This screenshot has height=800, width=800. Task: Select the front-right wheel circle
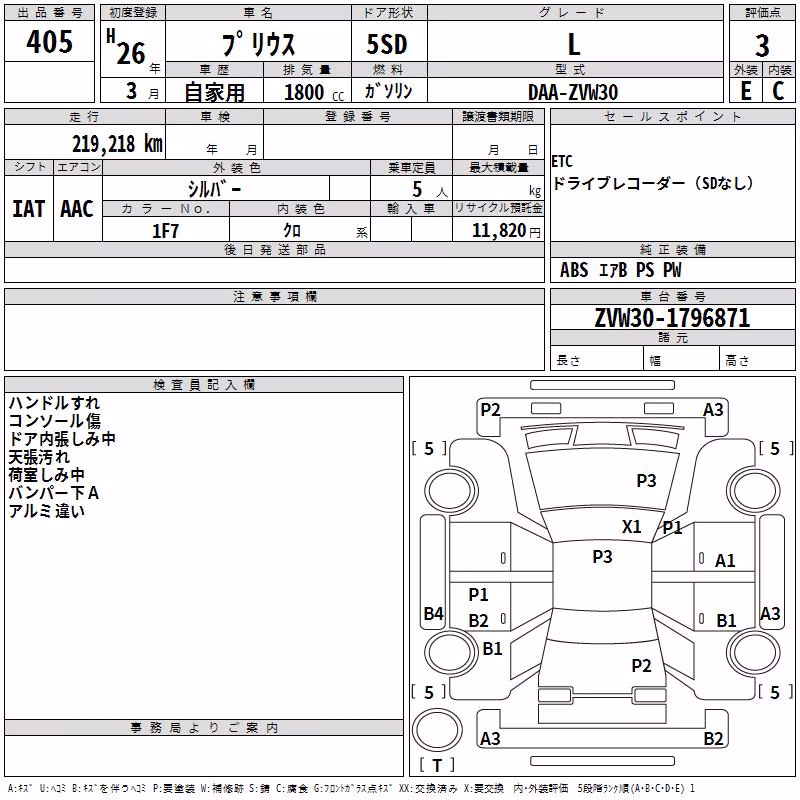[x=754, y=491]
